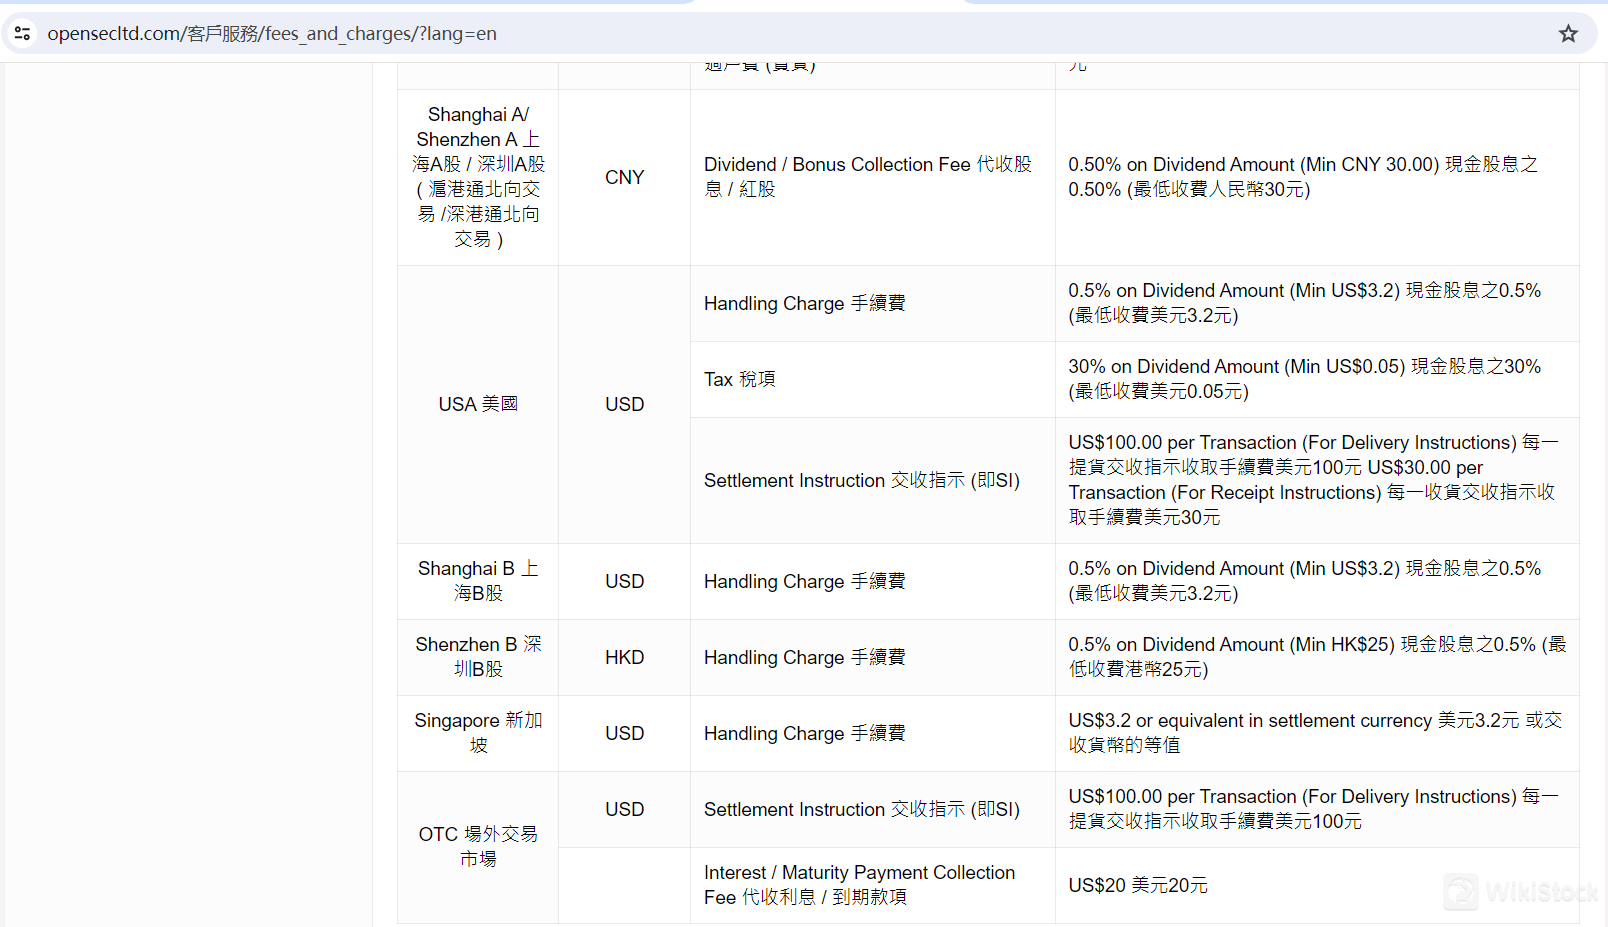Click the Settlement Instruction cell under OTC
This screenshot has width=1608, height=927.
tap(862, 809)
